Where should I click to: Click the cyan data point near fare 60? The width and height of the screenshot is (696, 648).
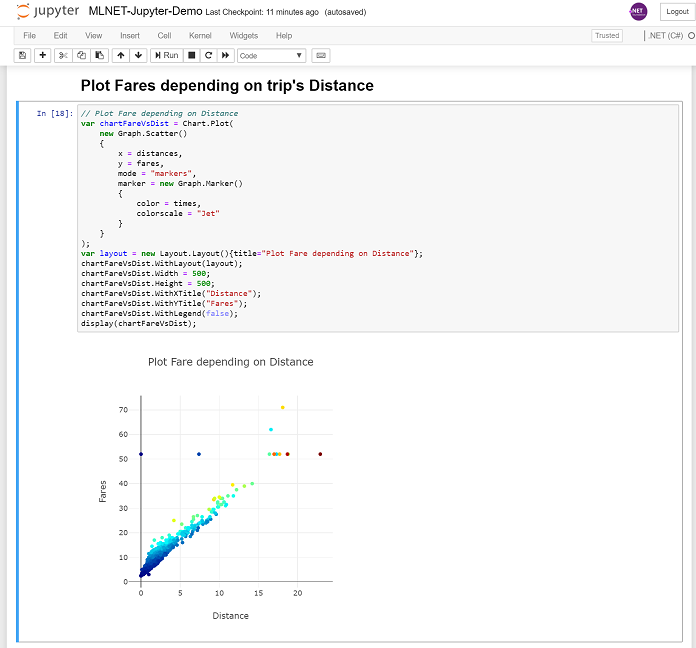271,430
